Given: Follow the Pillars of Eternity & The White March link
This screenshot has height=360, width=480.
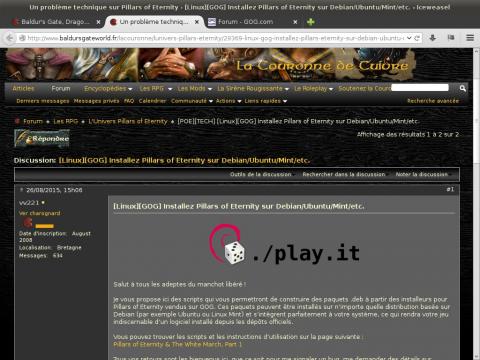Looking at the screenshot, I should pos(177,344).
